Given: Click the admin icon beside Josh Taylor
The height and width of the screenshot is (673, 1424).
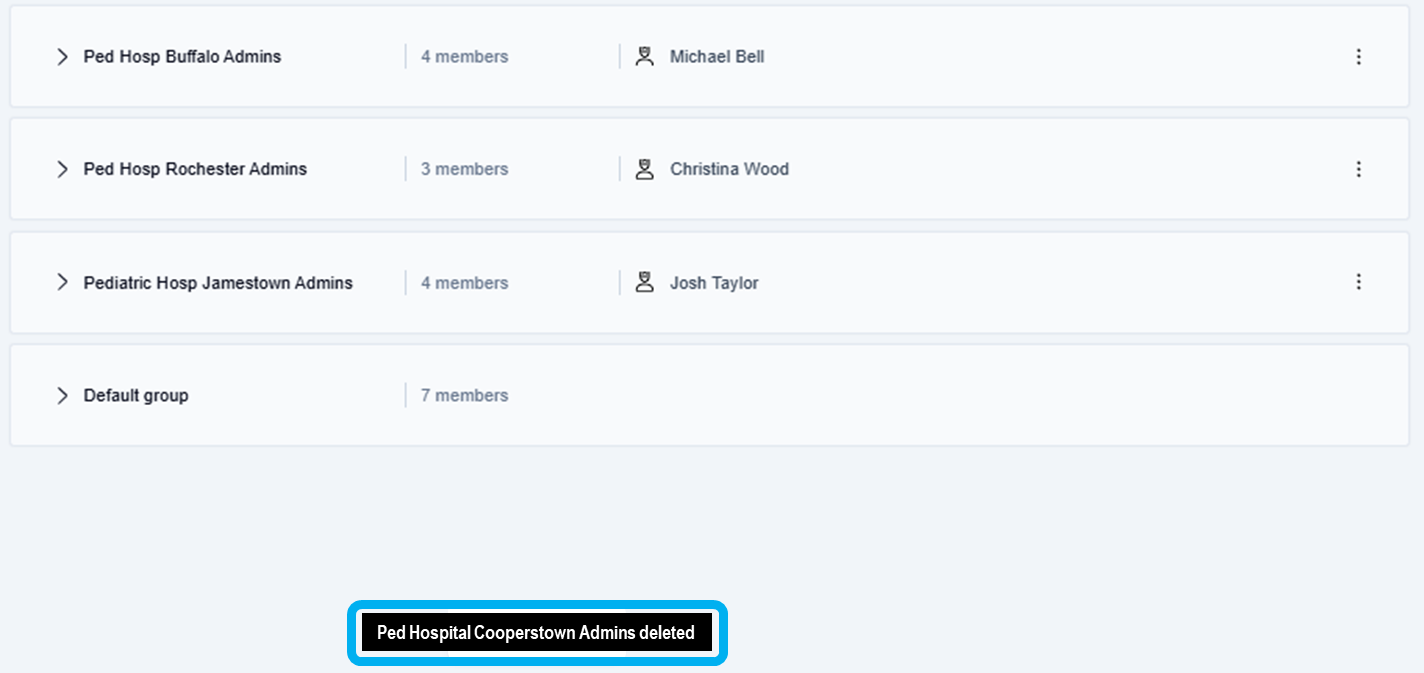Looking at the screenshot, I should [x=645, y=283].
